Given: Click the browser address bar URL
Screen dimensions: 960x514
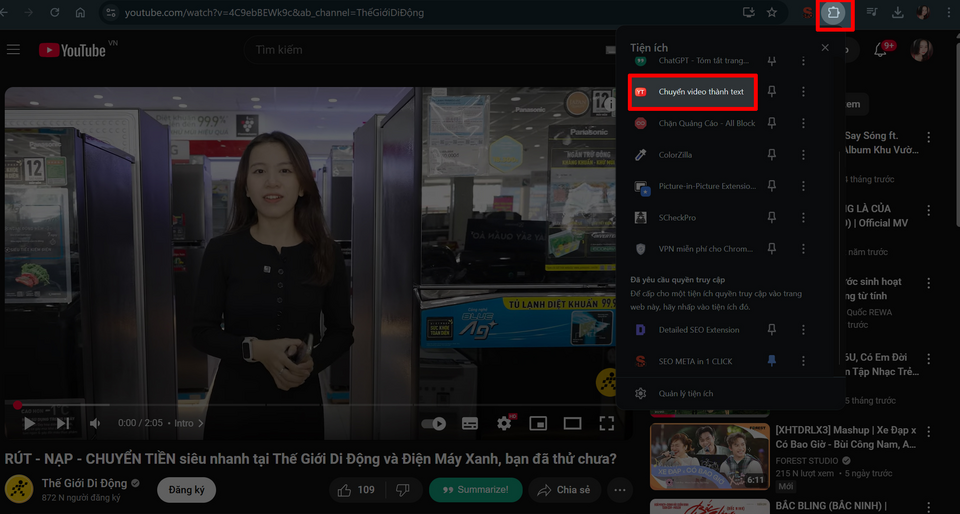Looking at the screenshot, I should [x=274, y=12].
